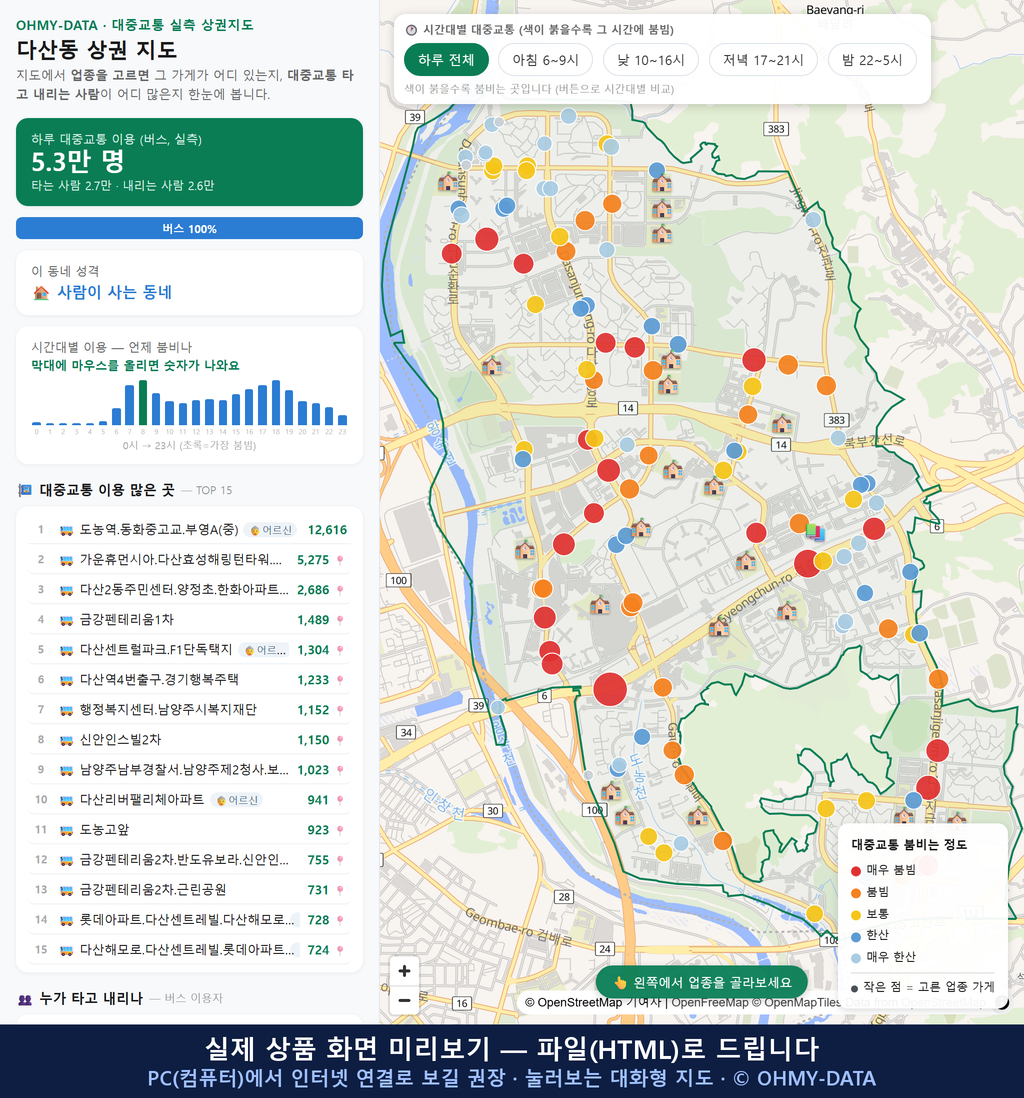1024x1098 pixels.
Task: Click the bus icon of 신안인스빌2차 row
Action: [67, 740]
